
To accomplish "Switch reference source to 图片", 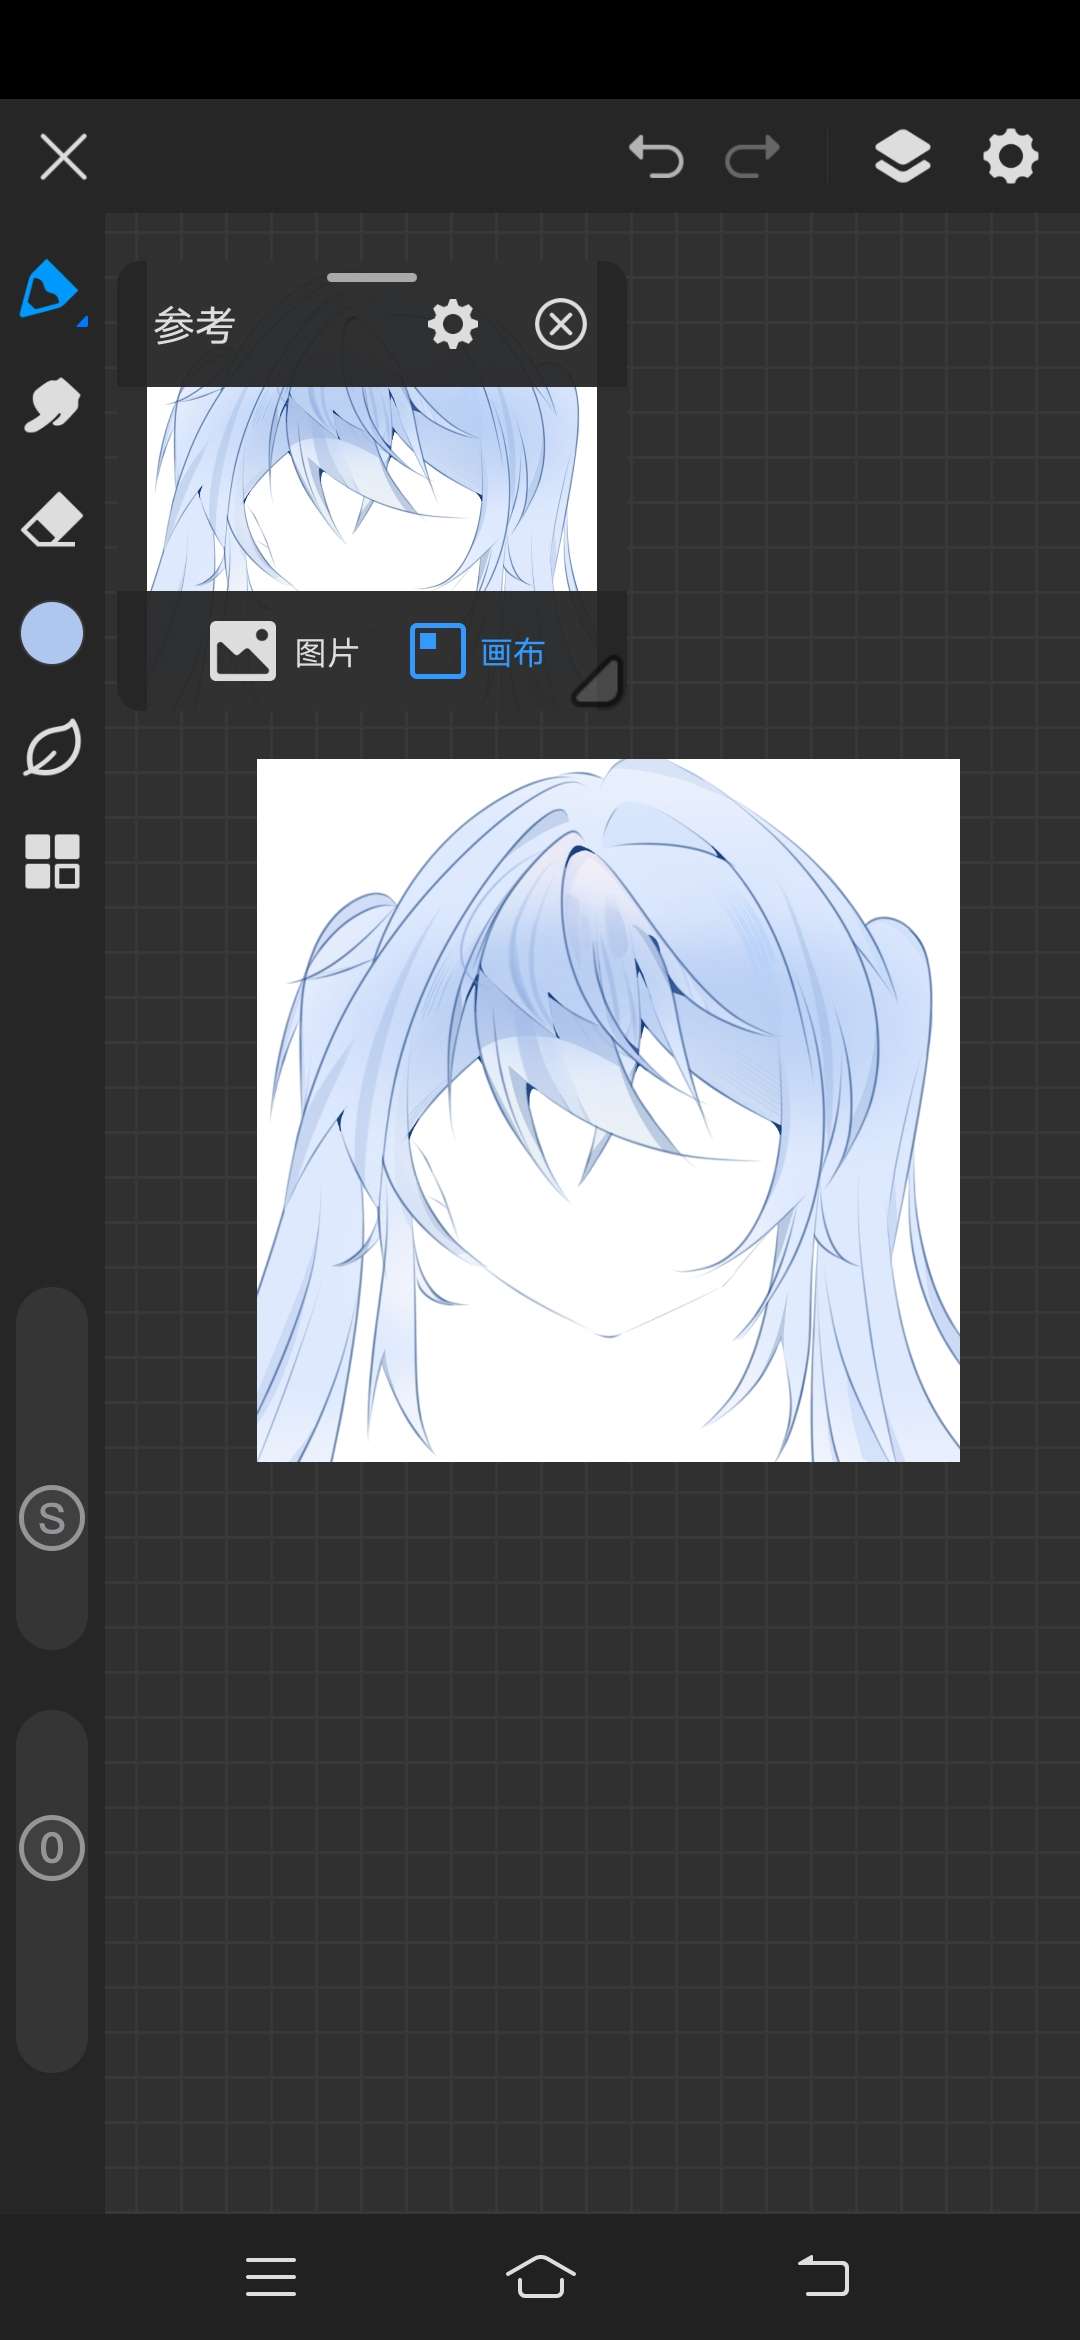I will click(x=285, y=652).
